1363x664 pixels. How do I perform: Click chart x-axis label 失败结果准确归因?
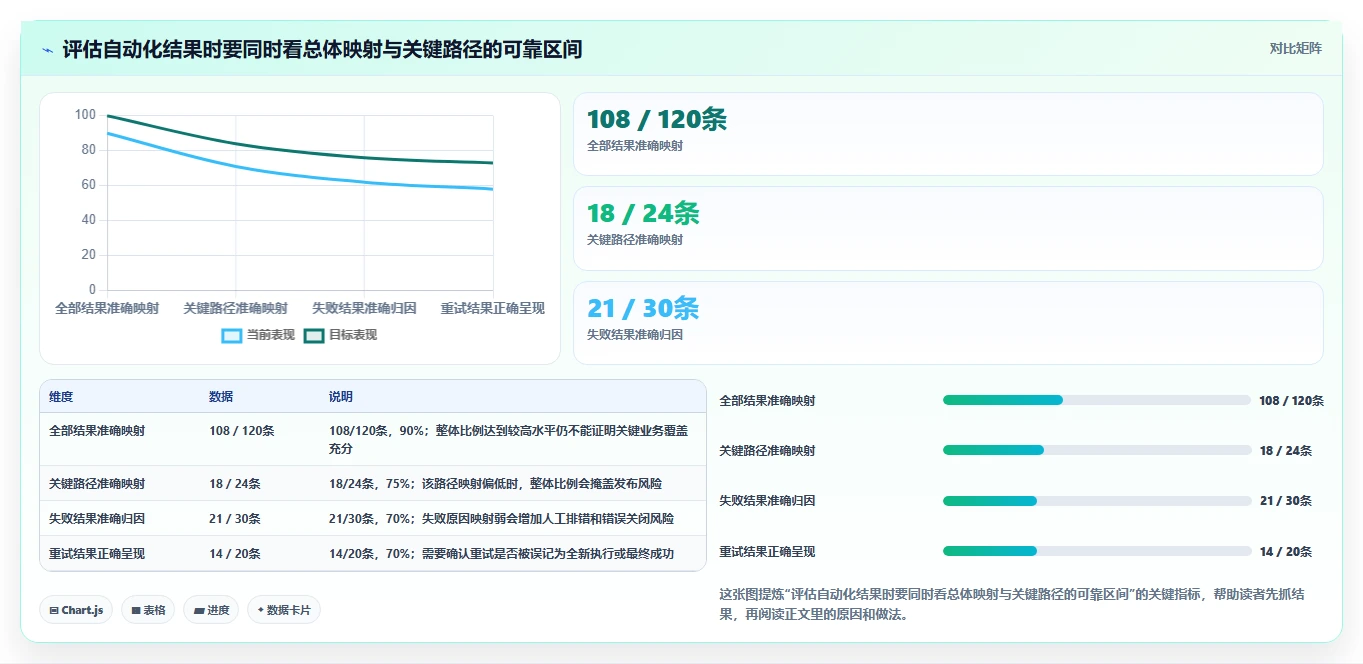tap(364, 309)
